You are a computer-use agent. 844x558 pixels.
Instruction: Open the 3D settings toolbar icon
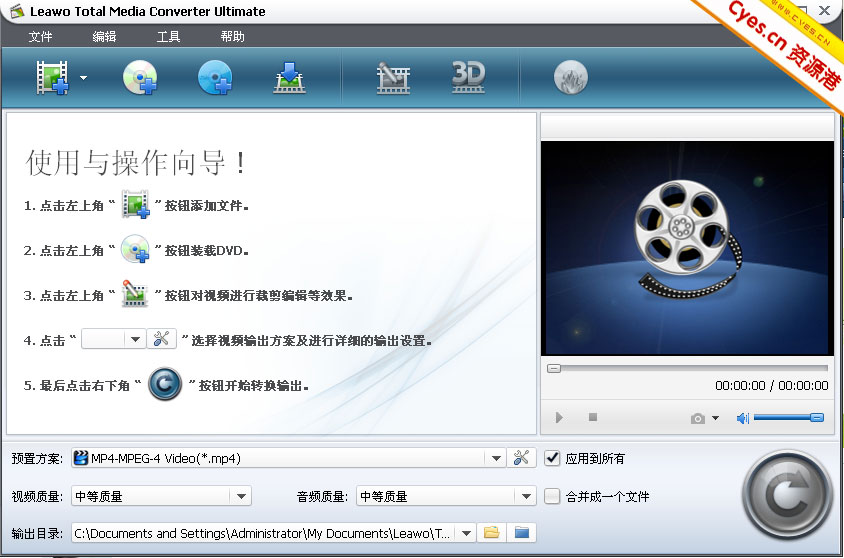tap(468, 77)
